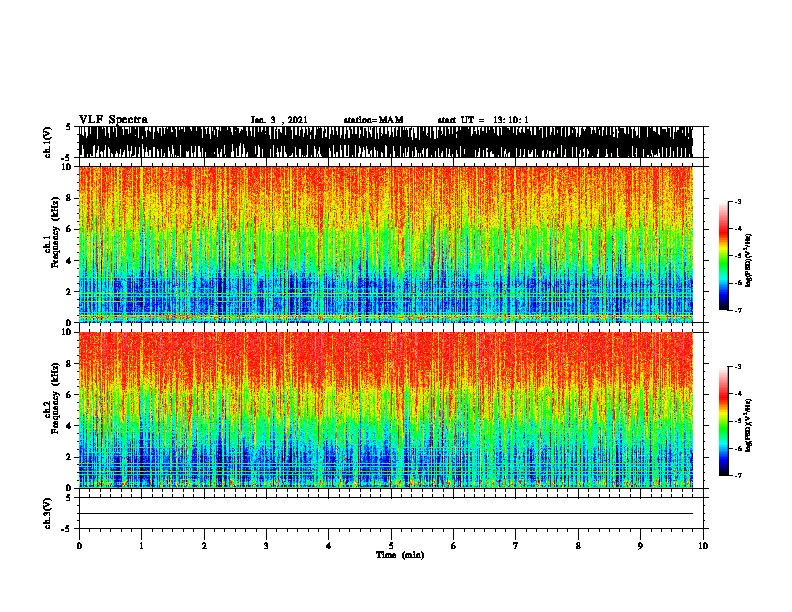Click the ch.2 spectrogram color scale bar

click(x=724, y=421)
